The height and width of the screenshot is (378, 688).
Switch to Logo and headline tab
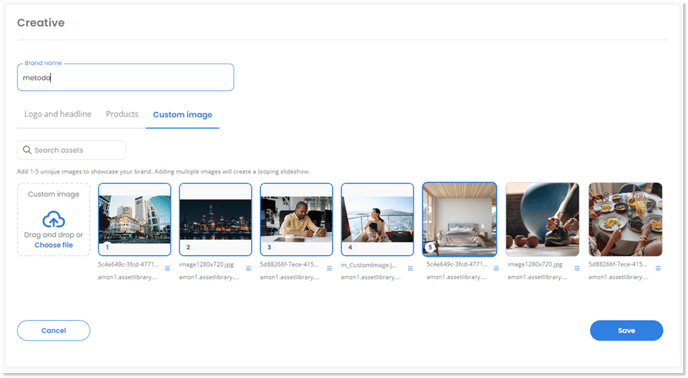click(x=57, y=114)
